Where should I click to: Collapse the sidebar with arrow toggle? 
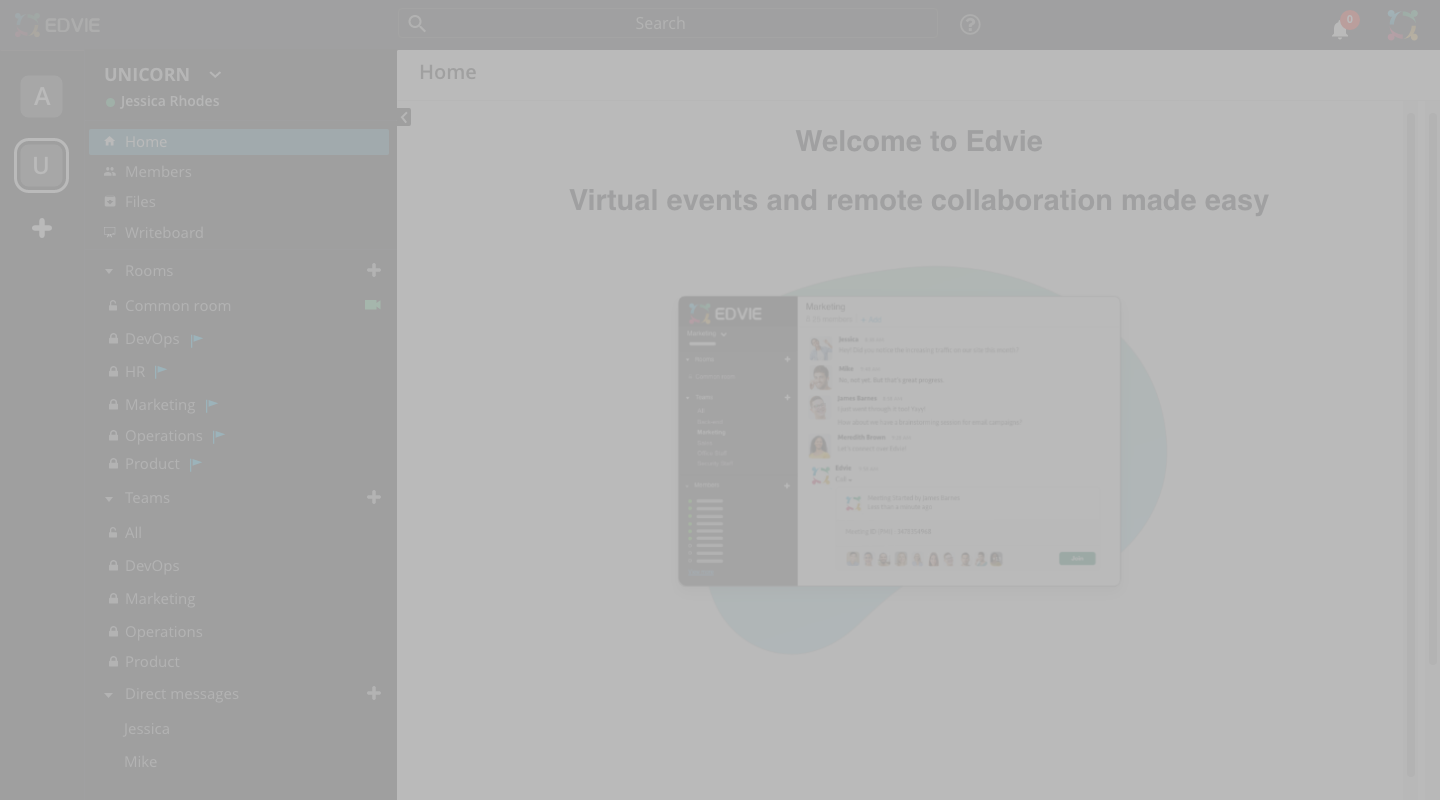[x=403, y=117]
